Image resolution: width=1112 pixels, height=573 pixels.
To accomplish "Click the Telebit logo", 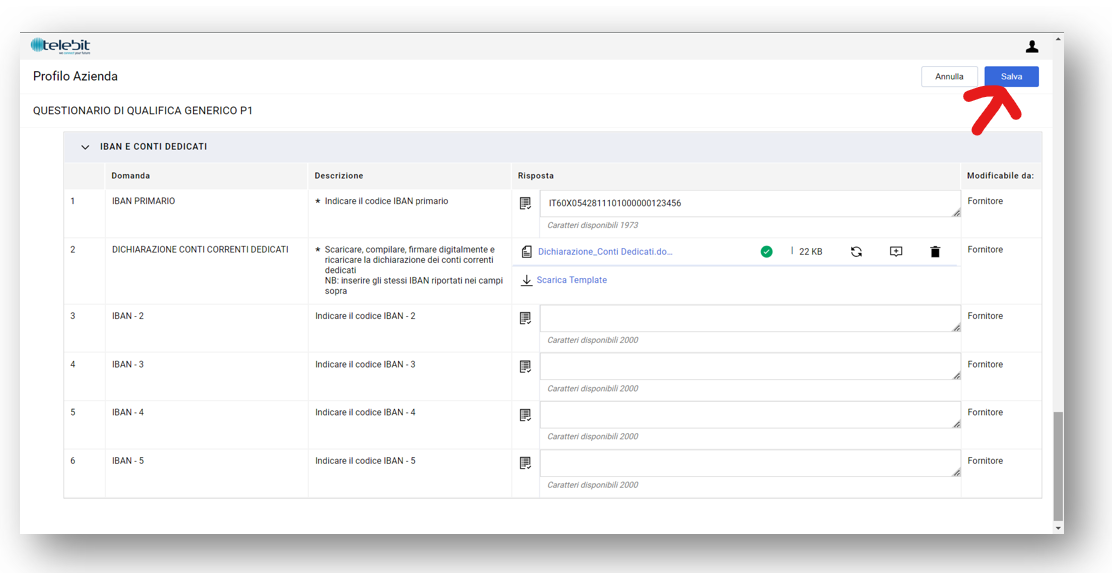I will pyautogui.click(x=60, y=46).
